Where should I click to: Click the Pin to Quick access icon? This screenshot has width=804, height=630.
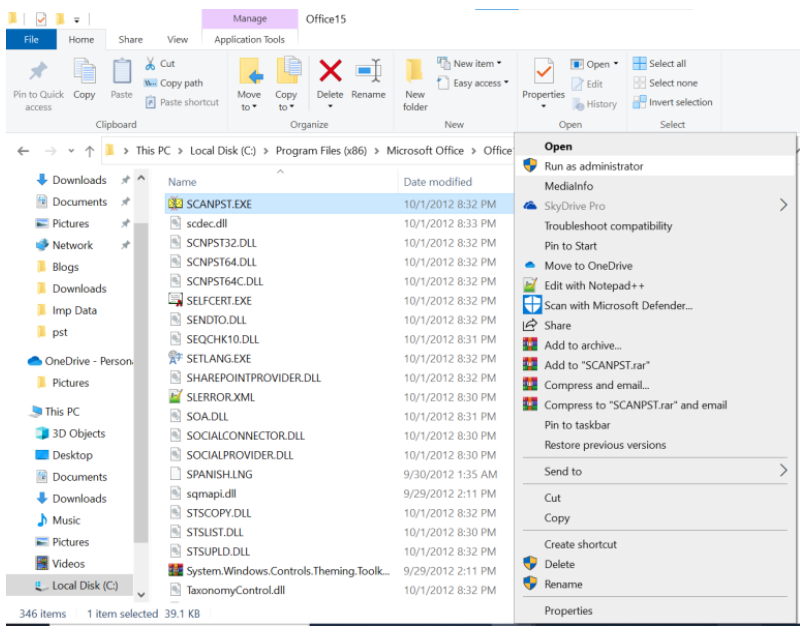[38, 72]
